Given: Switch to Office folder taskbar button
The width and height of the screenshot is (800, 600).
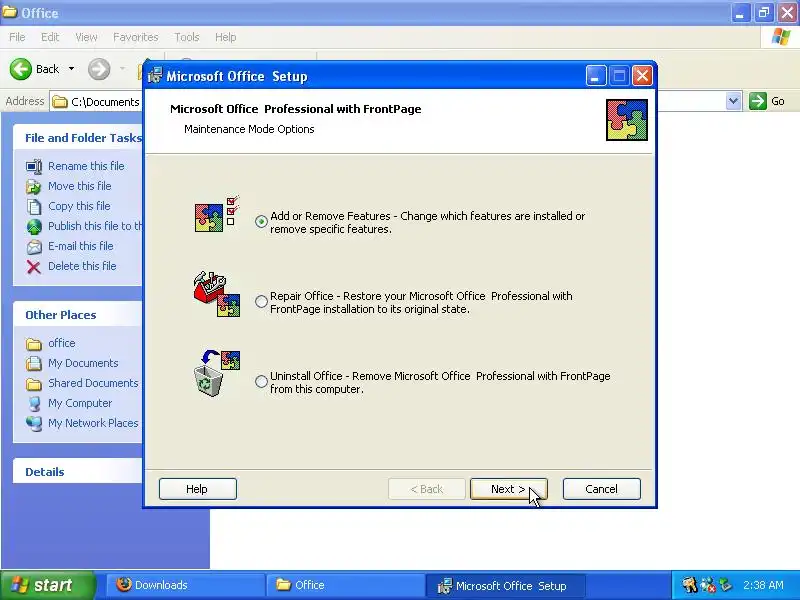Looking at the screenshot, I should 345,585.
